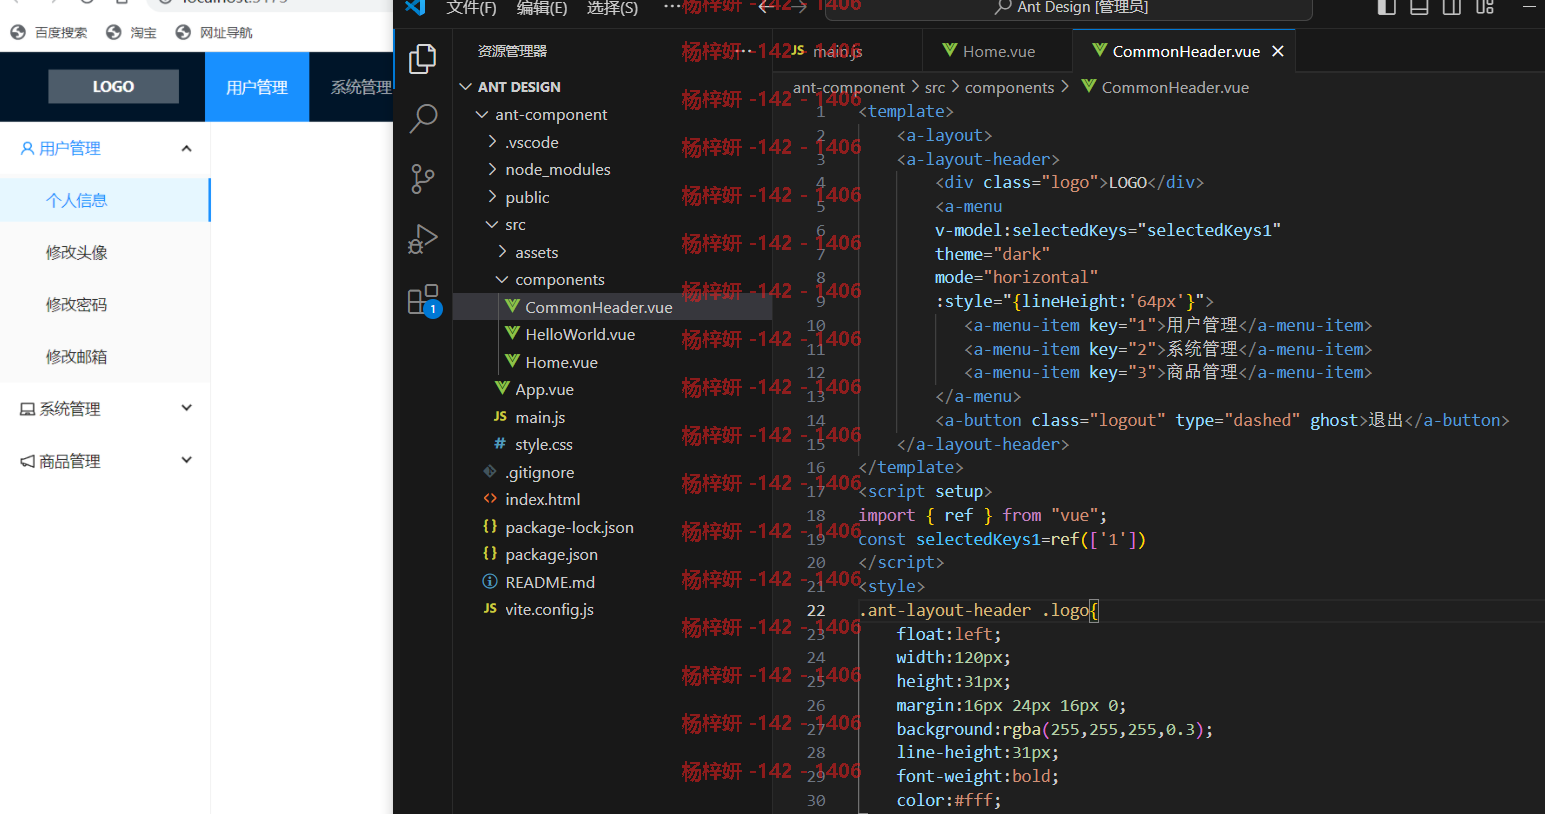Viewport: 1545px width, 814px height.
Task: Click the braces icon beside package.json
Action: 490,554
